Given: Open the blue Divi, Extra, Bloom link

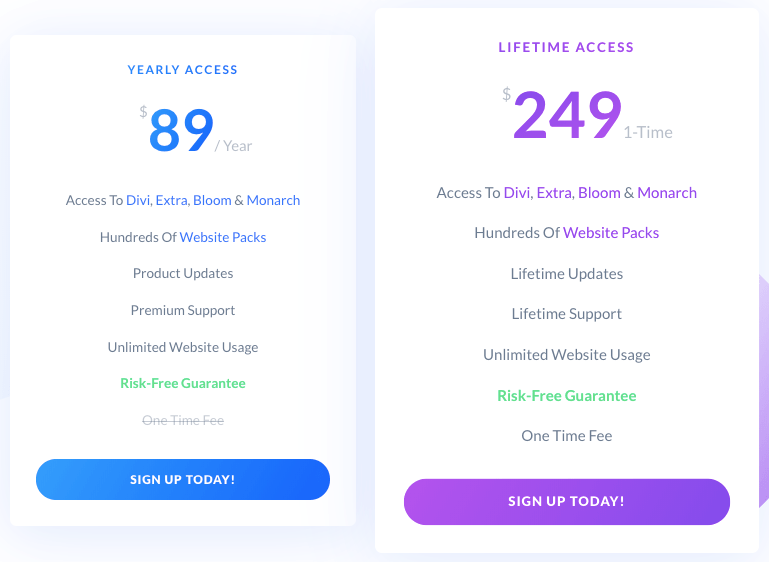Looking at the screenshot, I should [178, 200].
